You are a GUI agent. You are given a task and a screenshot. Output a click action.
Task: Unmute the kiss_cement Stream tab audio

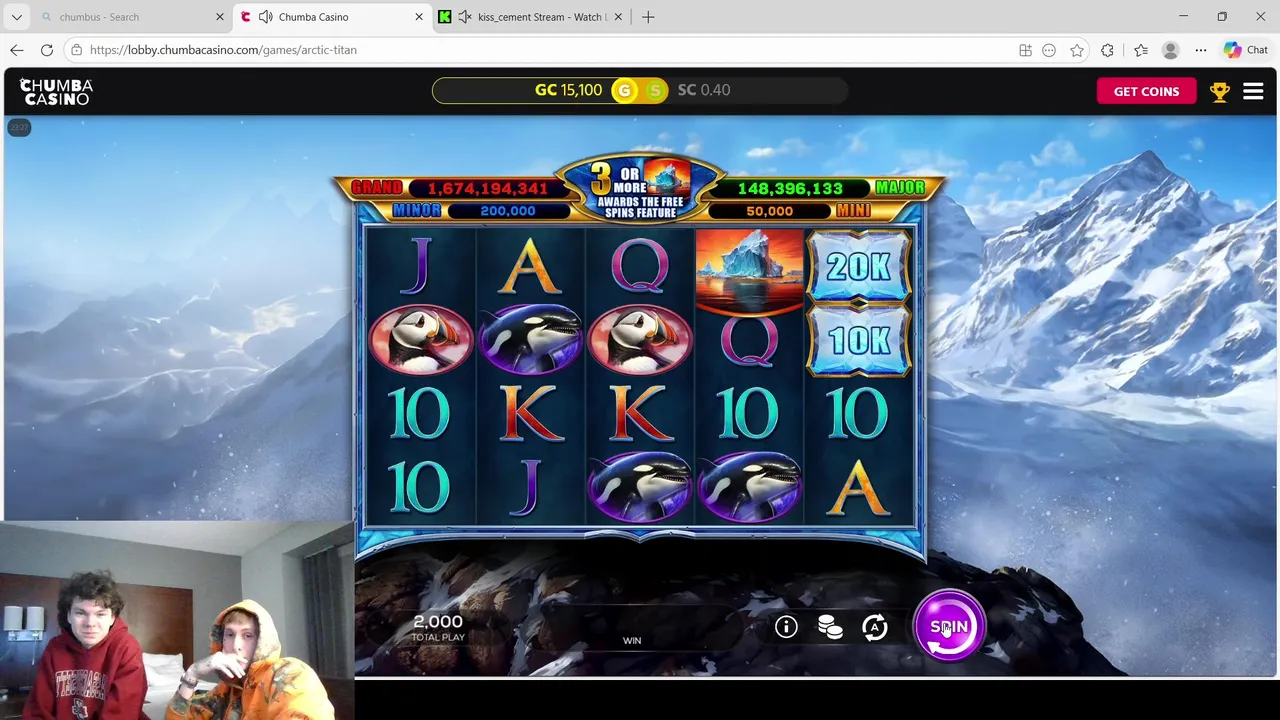(465, 17)
